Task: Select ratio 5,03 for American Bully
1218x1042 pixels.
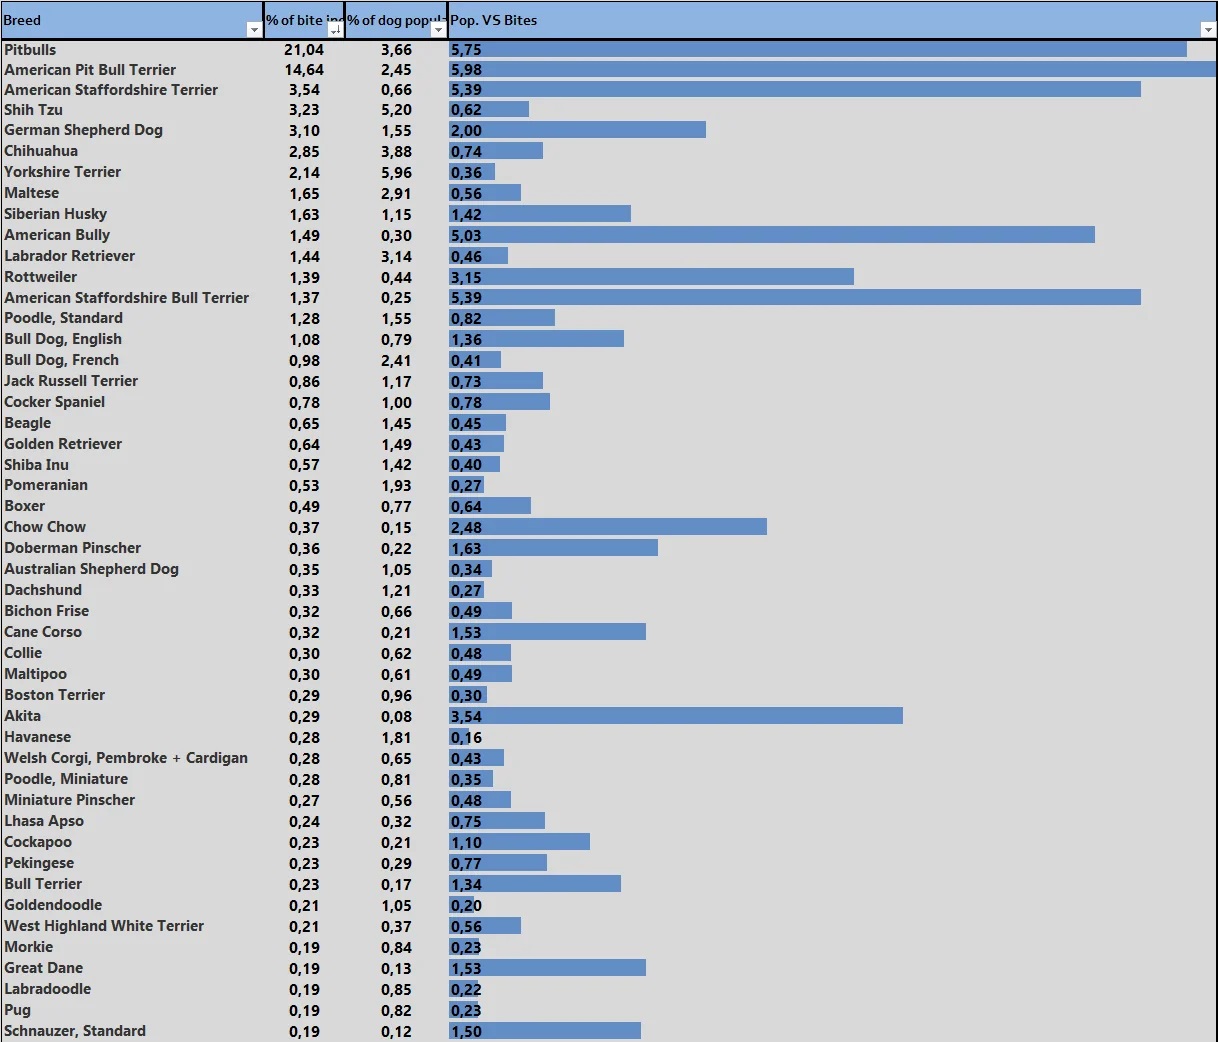Action: click(x=466, y=236)
